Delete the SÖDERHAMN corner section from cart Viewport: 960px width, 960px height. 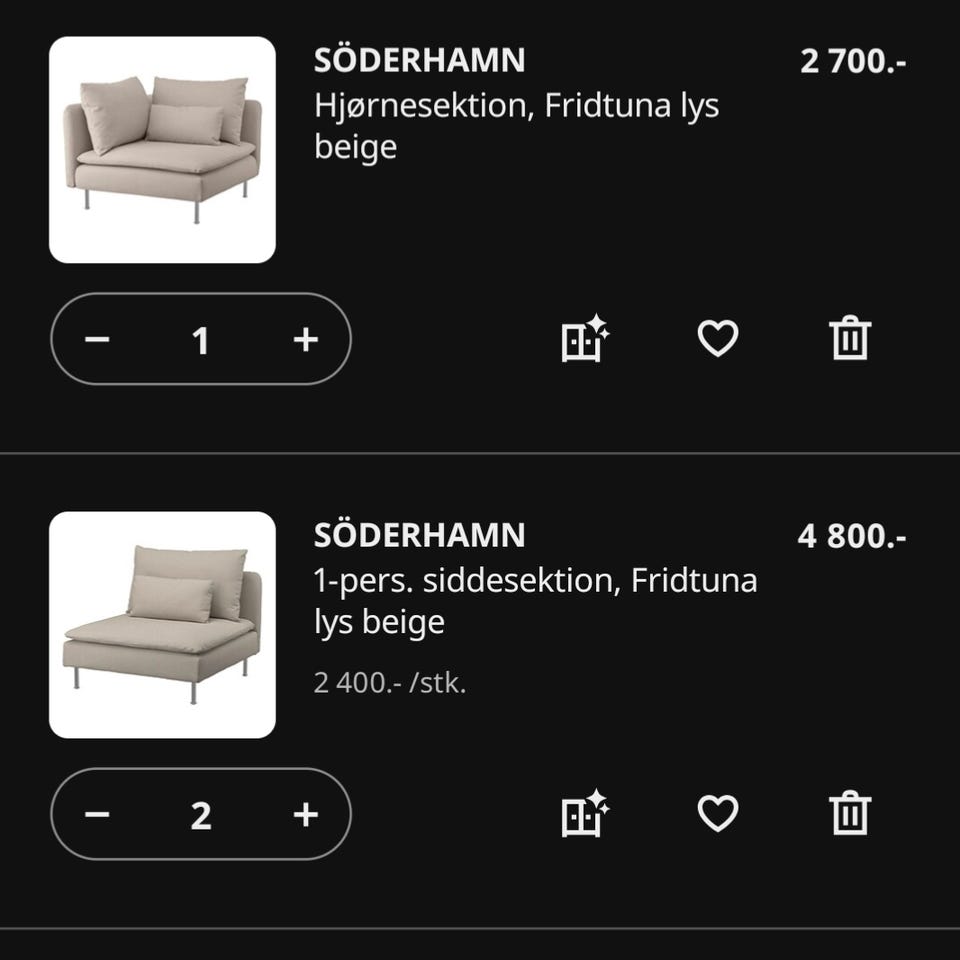[x=850, y=338]
